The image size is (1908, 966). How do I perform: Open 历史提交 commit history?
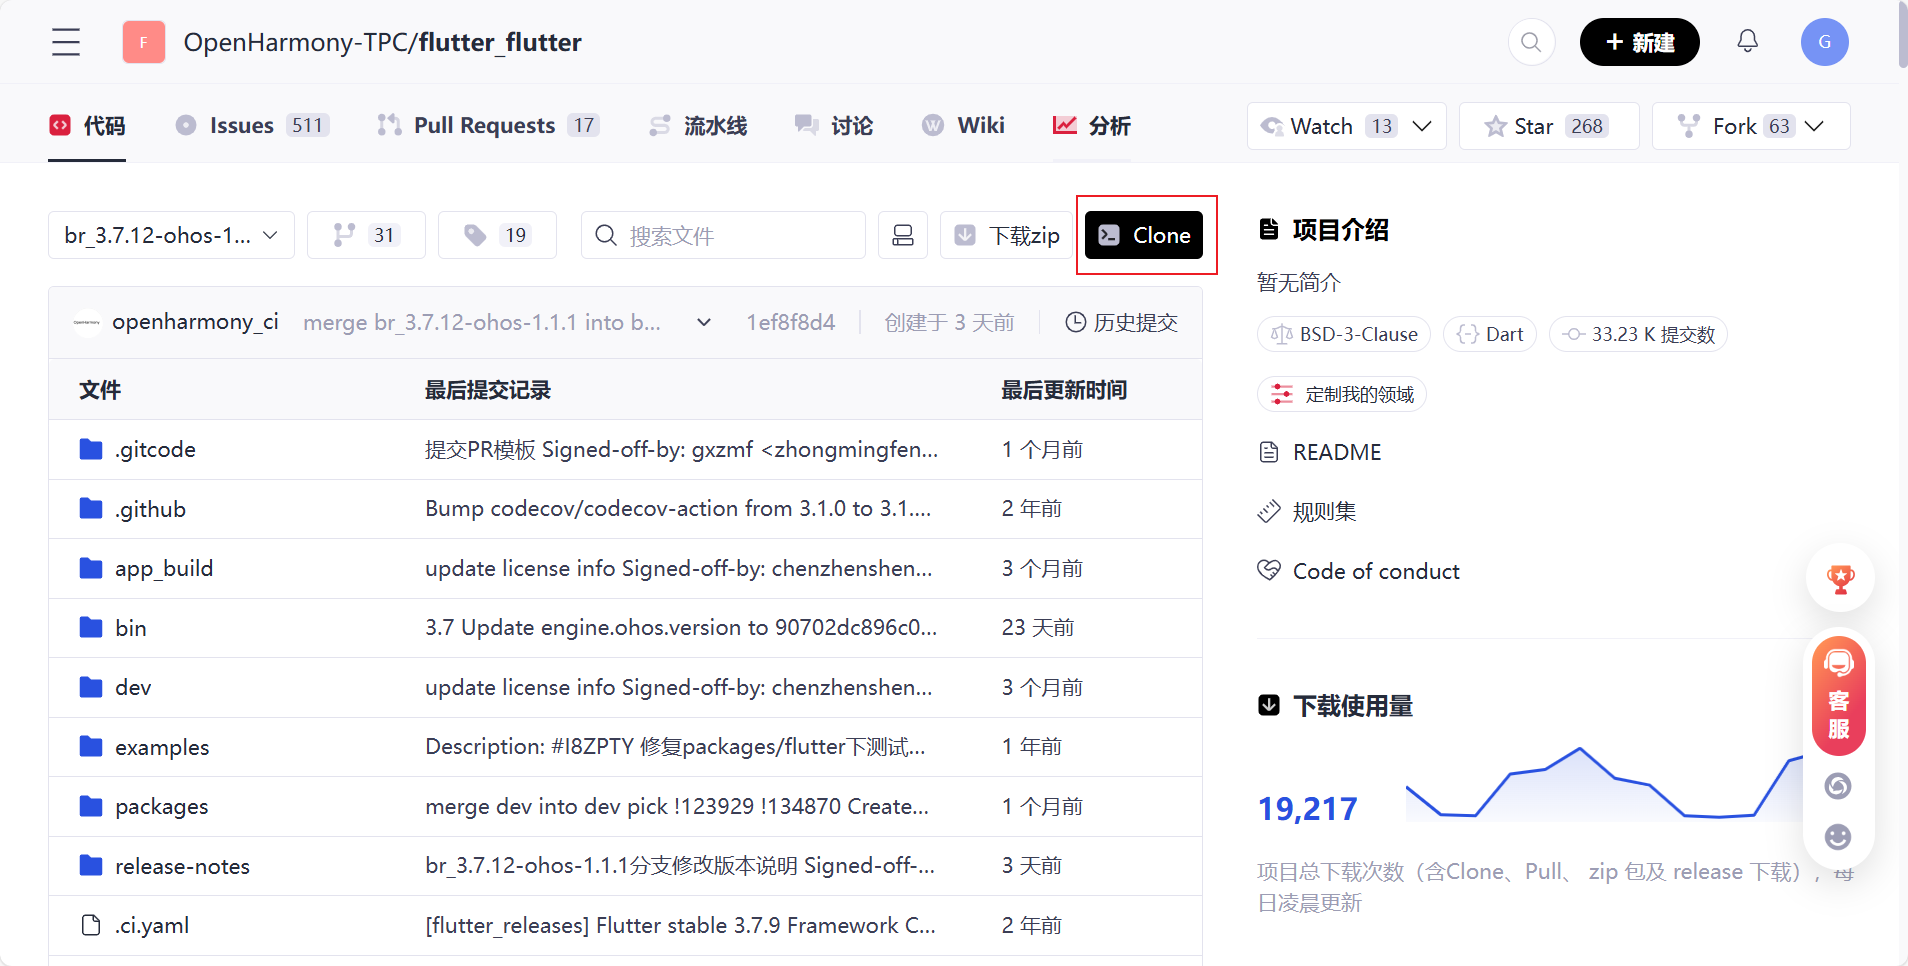point(1121,322)
